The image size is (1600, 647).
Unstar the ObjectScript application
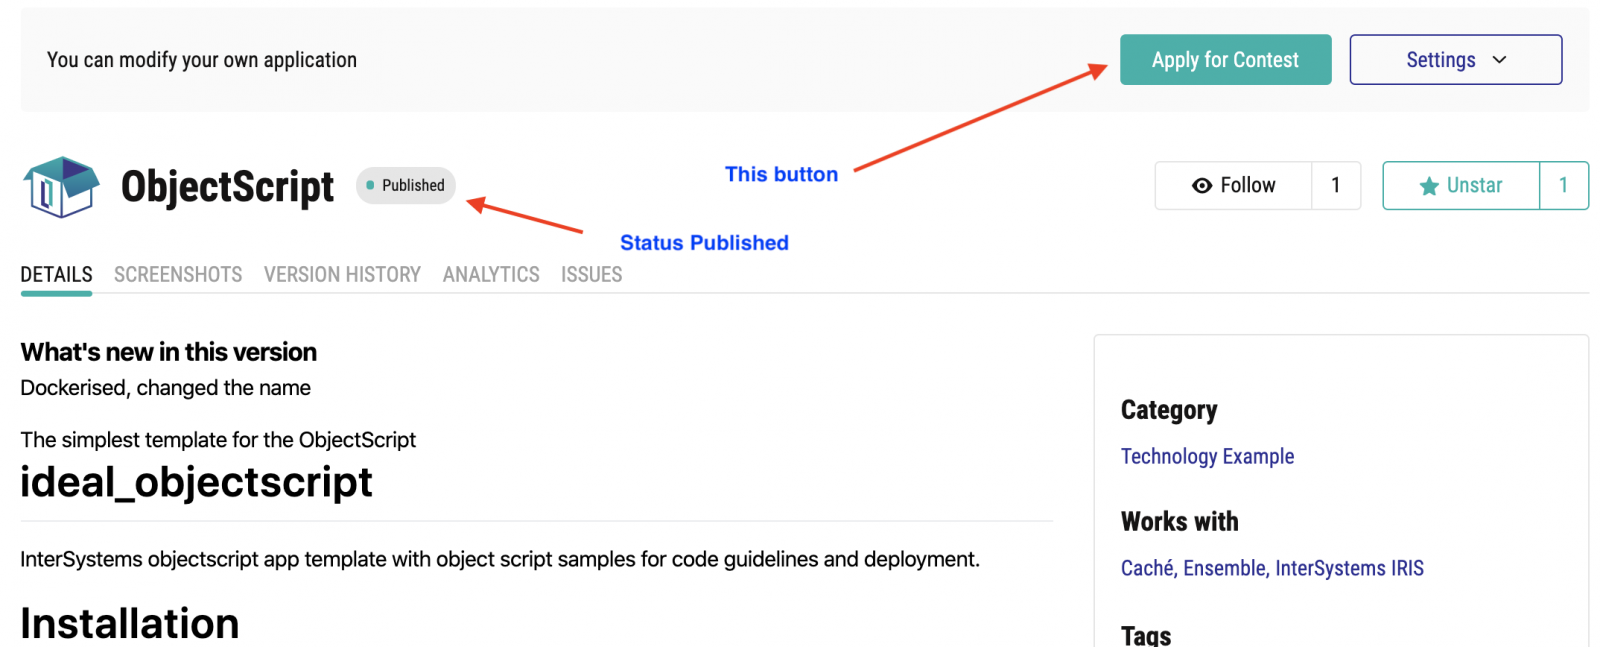tap(1461, 186)
